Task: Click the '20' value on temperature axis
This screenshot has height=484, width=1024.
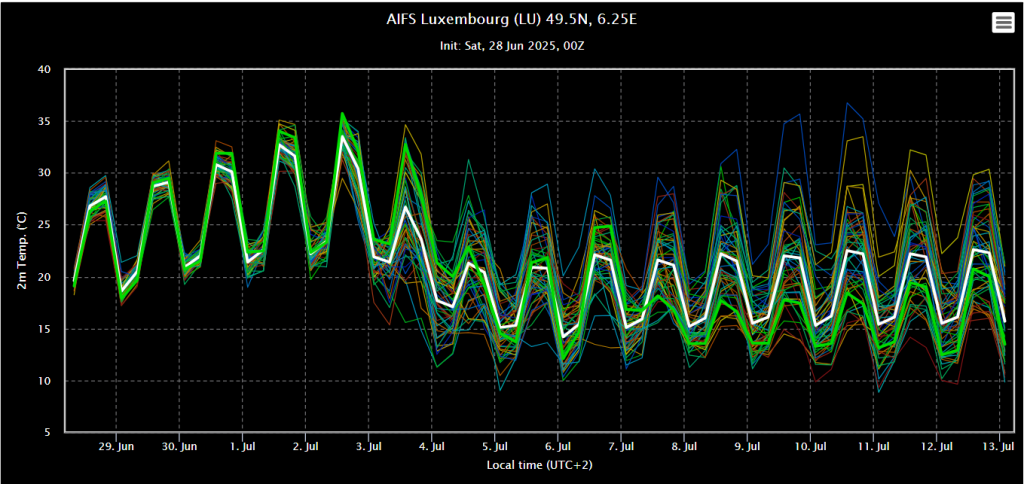Action: pyautogui.click(x=44, y=277)
